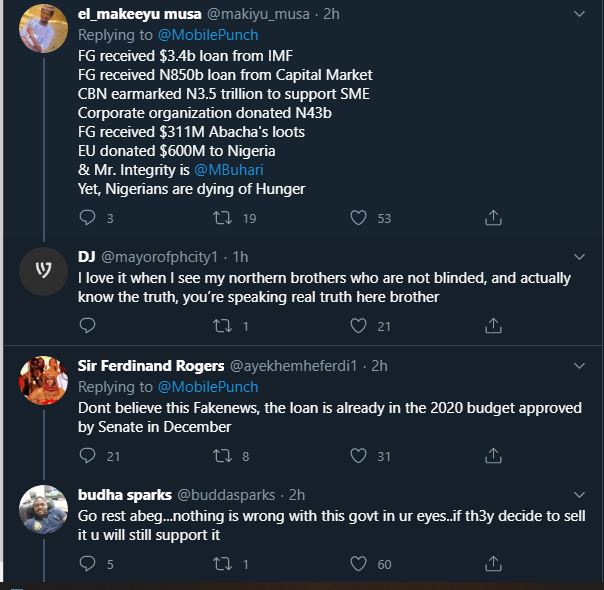
Task: Retweet budha sparks' tweet
Action: [x=223, y=564]
